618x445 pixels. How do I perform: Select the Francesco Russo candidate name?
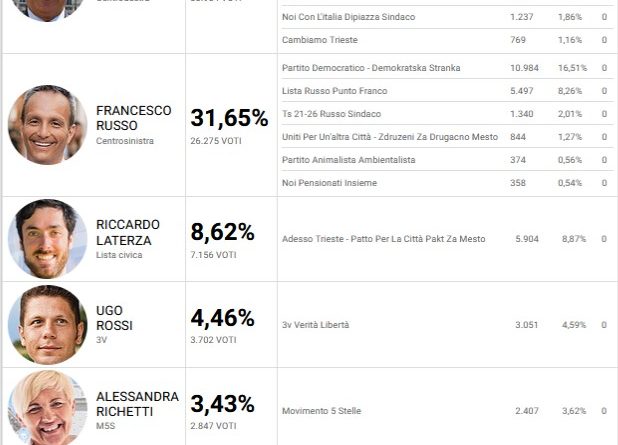click(134, 118)
